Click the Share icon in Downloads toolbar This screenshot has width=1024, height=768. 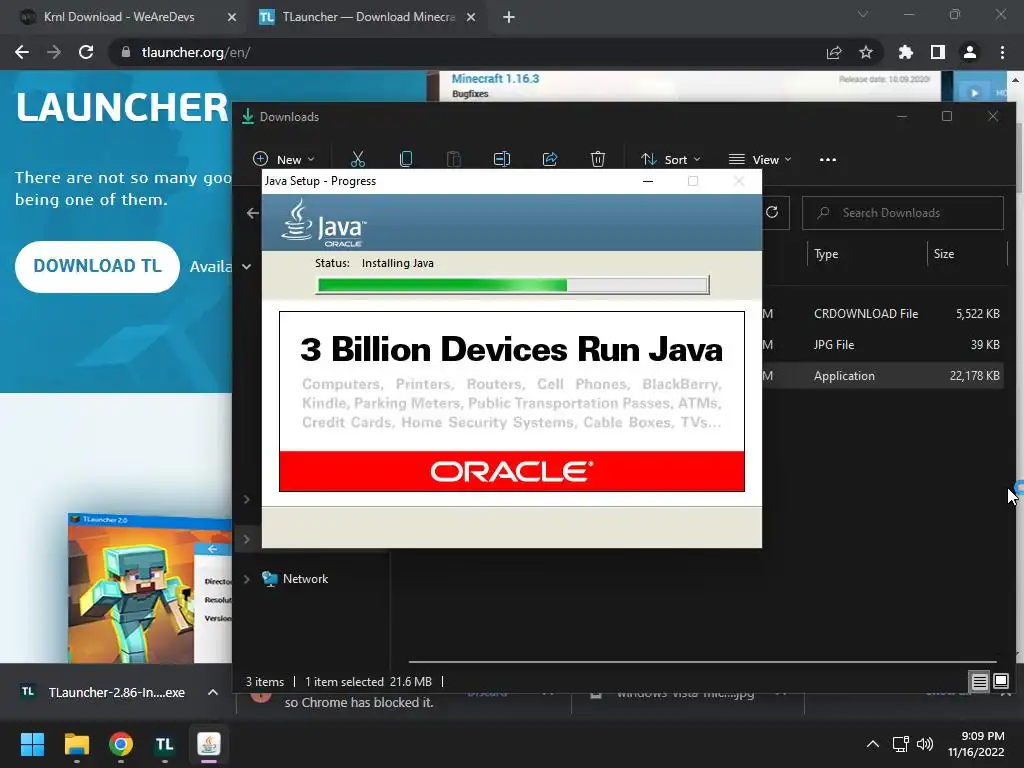coord(550,159)
